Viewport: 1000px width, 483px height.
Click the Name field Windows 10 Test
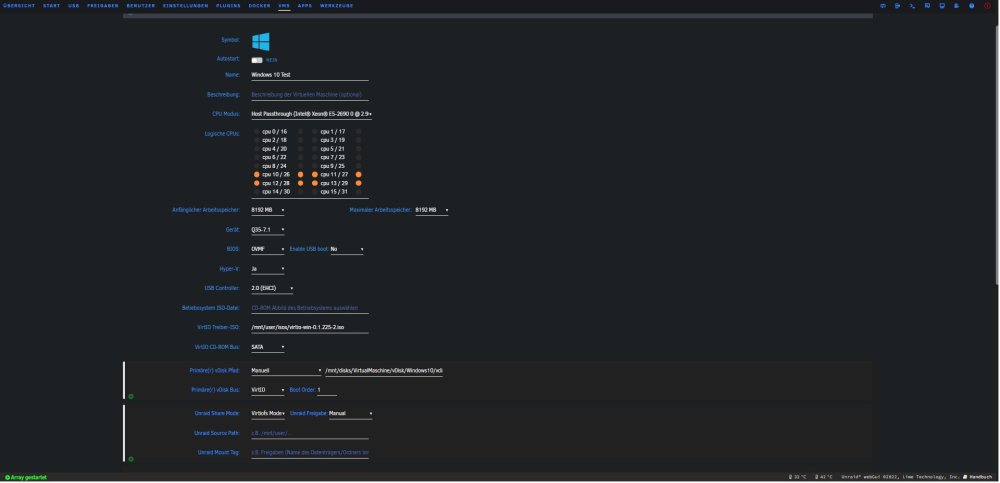[x=310, y=75]
